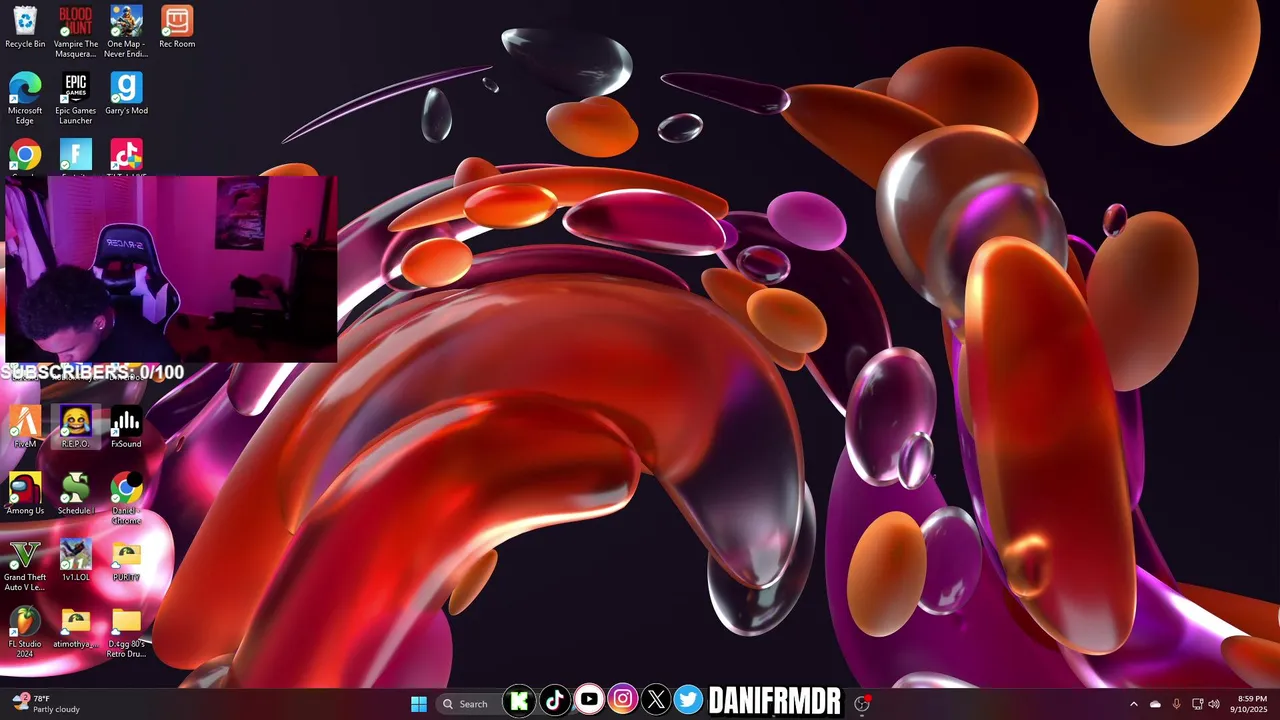This screenshot has width=1280, height=720.
Task: Open the OneDrive cloud tray icon
Action: tap(1155, 704)
